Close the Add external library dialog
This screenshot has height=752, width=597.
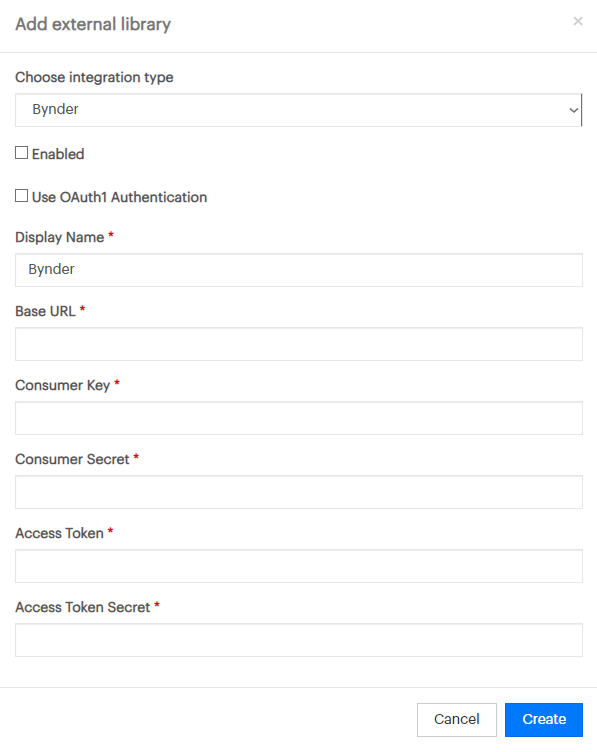(x=578, y=21)
